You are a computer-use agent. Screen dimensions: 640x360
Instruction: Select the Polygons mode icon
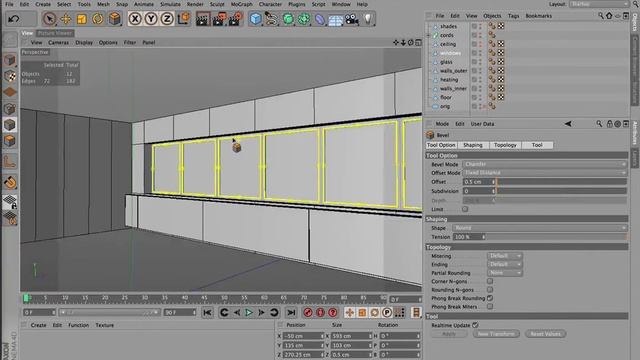click(x=10, y=141)
